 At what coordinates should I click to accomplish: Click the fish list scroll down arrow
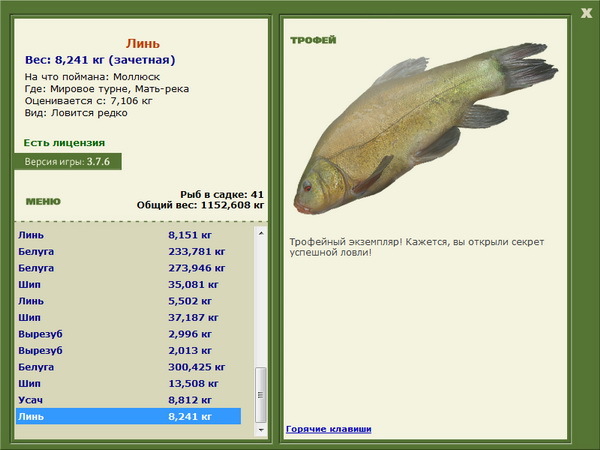261,430
